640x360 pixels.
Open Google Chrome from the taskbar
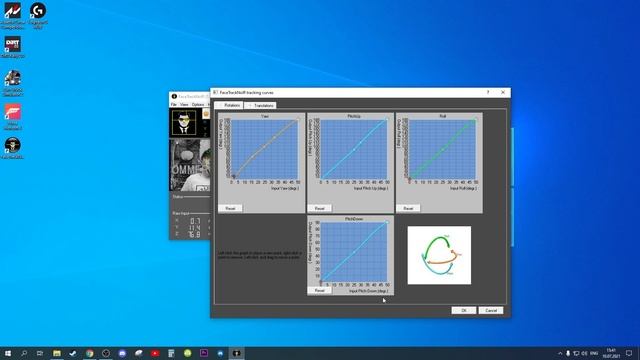(x=89, y=353)
